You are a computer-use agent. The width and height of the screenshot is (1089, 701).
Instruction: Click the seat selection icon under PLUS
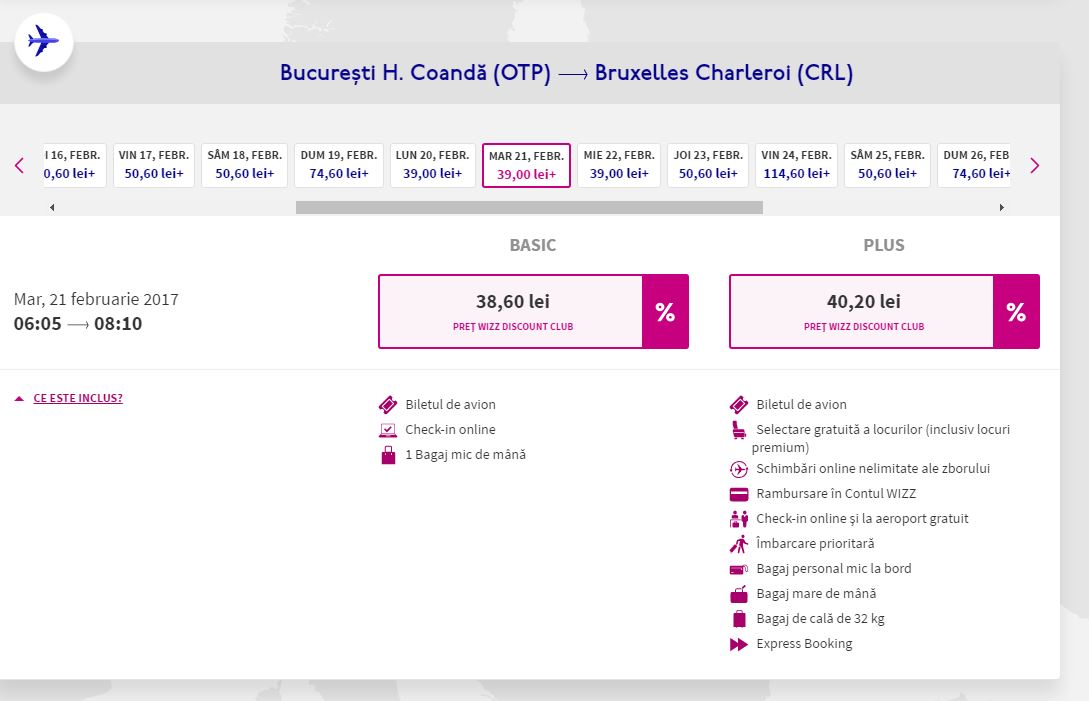point(739,431)
